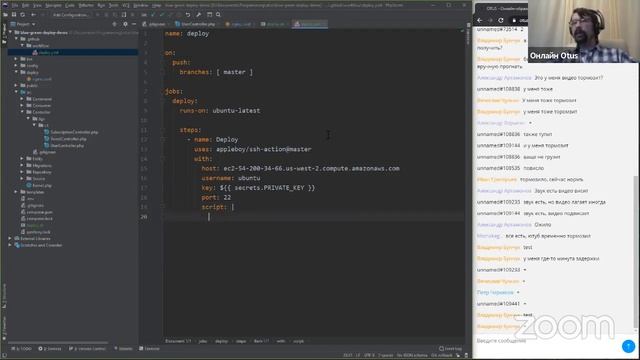Screen dimensions: 640x360
Task: Expand the config folder
Action: click(x=16, y=65)
